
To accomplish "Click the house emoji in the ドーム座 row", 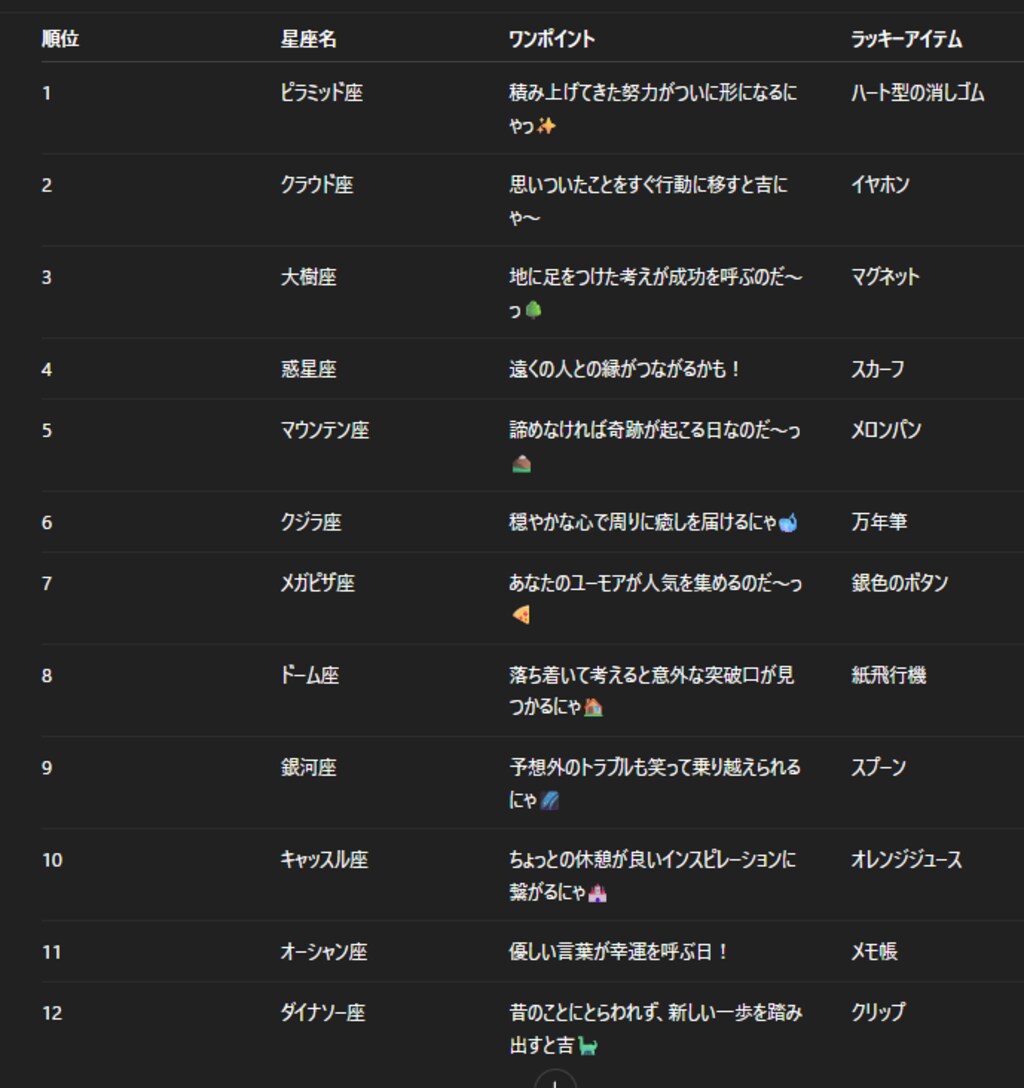I will click(x=593, y=708).
